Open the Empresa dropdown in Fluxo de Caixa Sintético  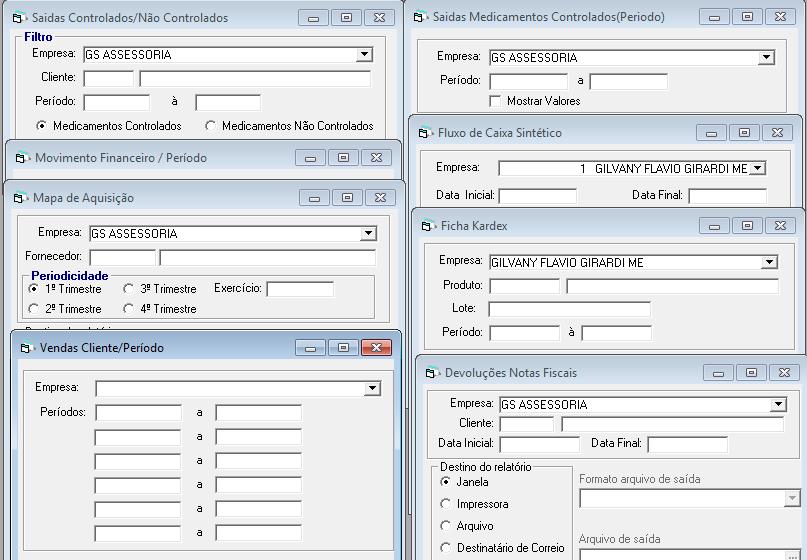tap(757, 169)
